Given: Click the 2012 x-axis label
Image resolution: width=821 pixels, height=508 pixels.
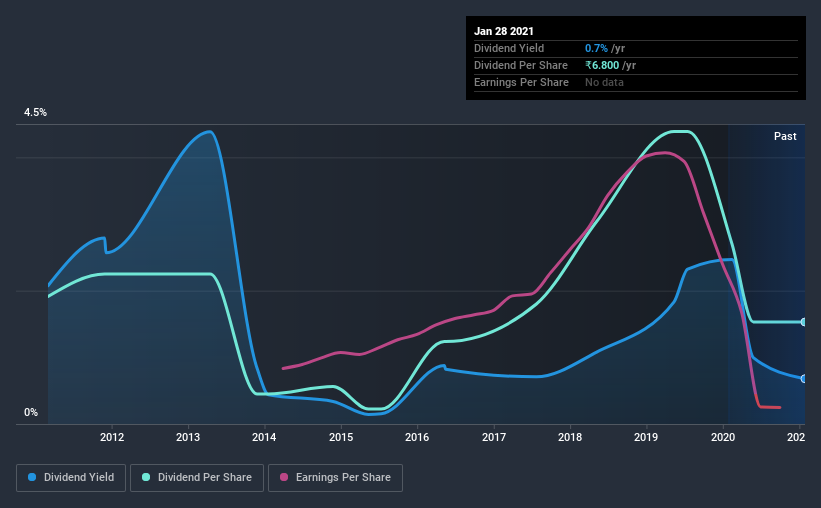Looking at the screenshot, I should click(x=112, y=437).
